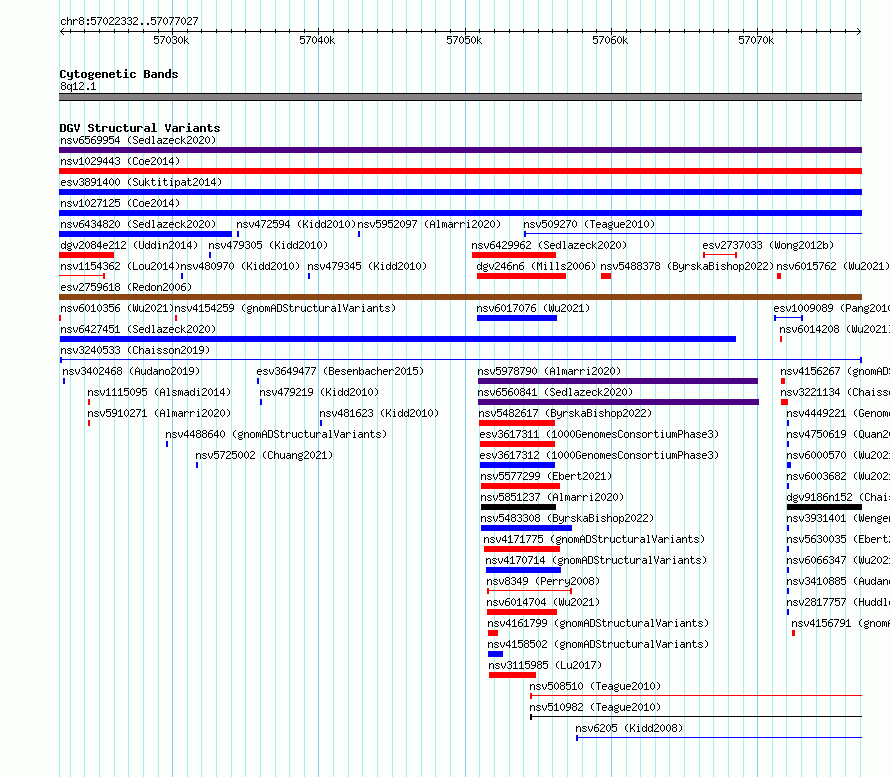890x777 pixels.
Task: Open nsv510982 (Teague2010) label
Action: click(595, 707)
